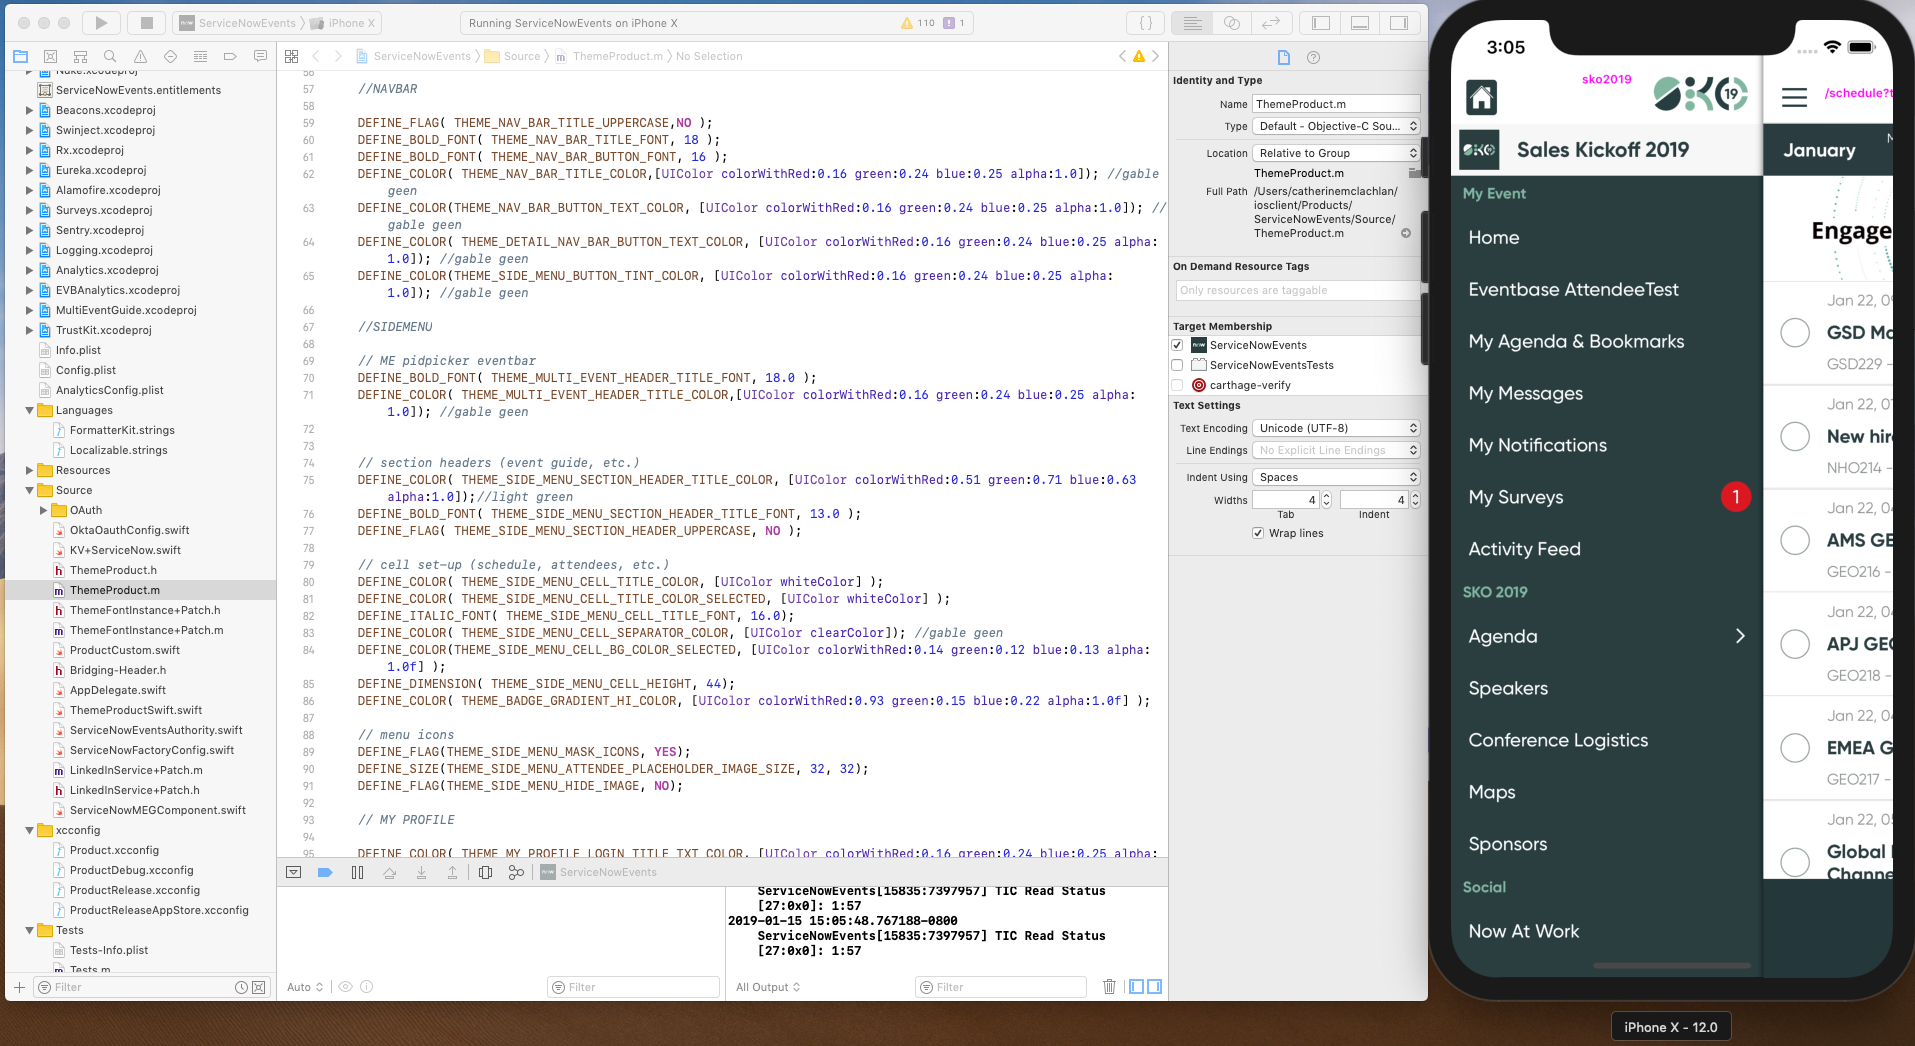Toggle breakpoints in the debug bar

pyautogui.click(x=325, y=872)
